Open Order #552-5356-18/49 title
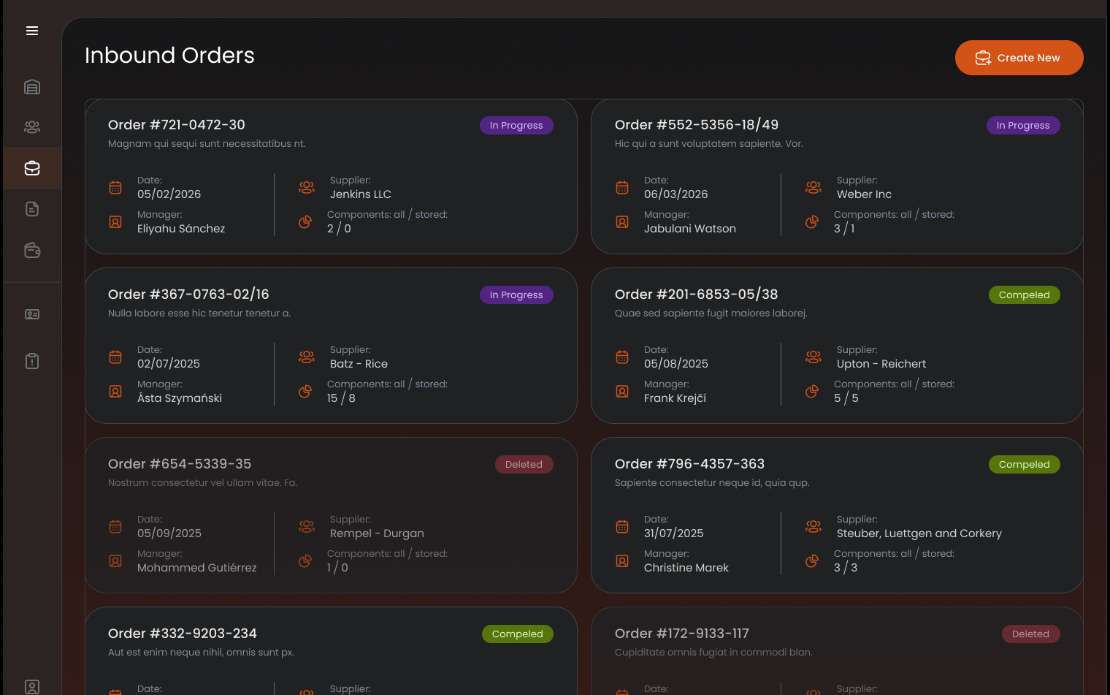Image resolution: width=1110 pixels, height=695 pixels. coord(697,125)
